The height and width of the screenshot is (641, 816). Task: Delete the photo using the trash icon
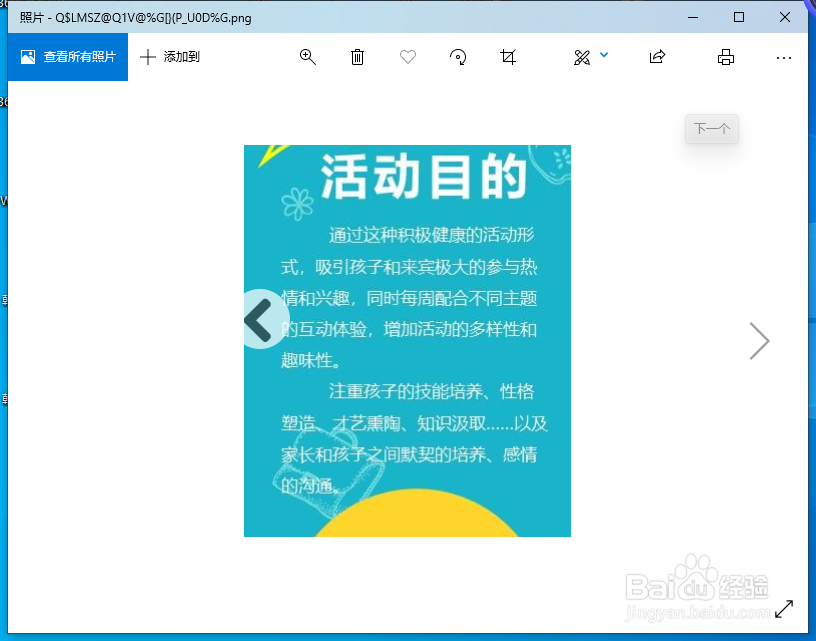357,57
